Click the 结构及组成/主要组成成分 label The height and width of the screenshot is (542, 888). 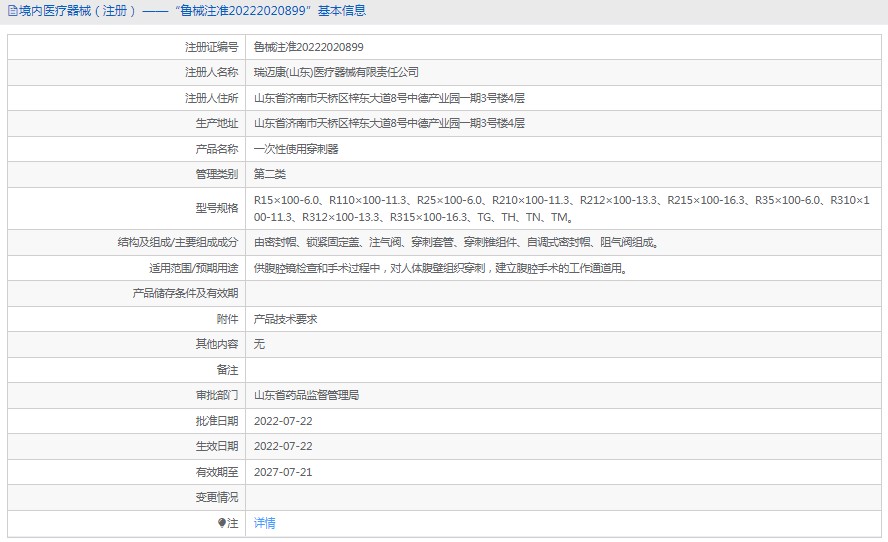point(178,242)
